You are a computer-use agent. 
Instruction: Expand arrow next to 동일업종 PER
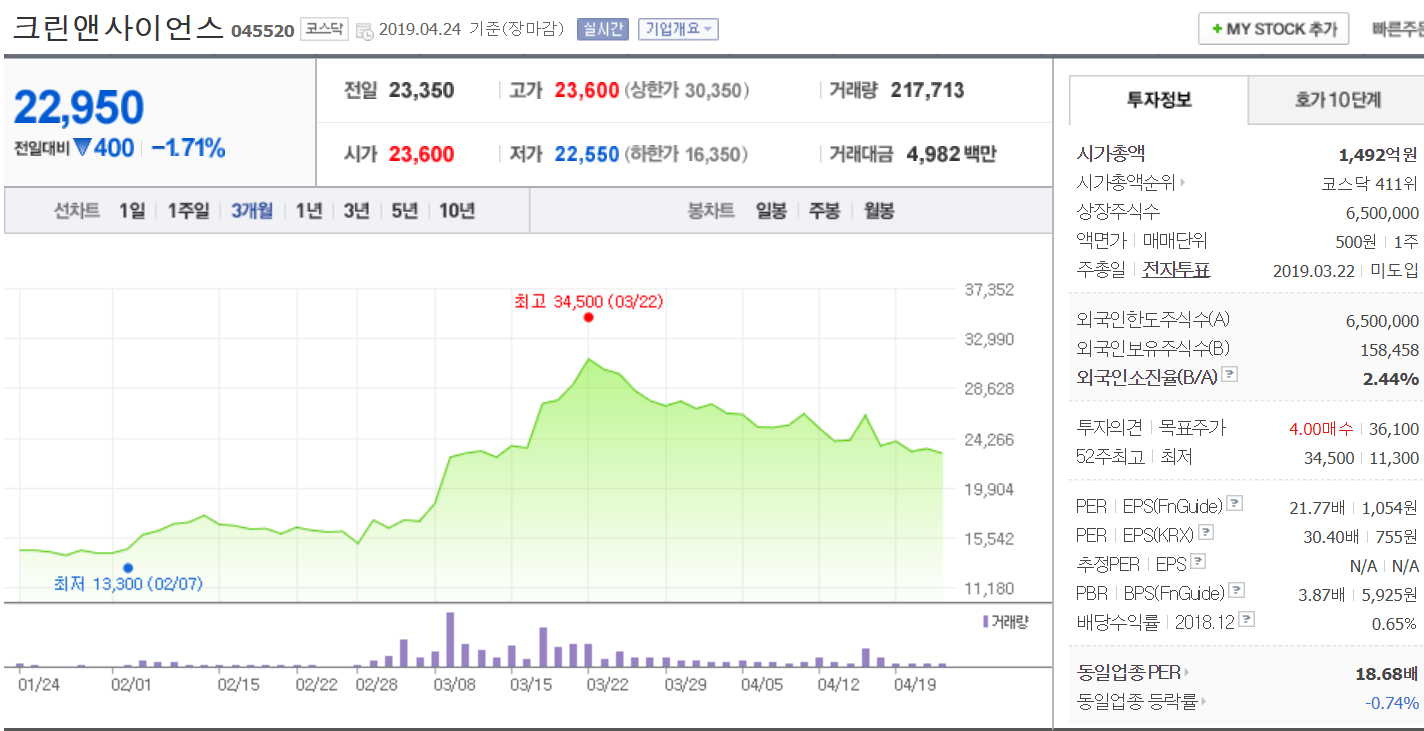1187,673
